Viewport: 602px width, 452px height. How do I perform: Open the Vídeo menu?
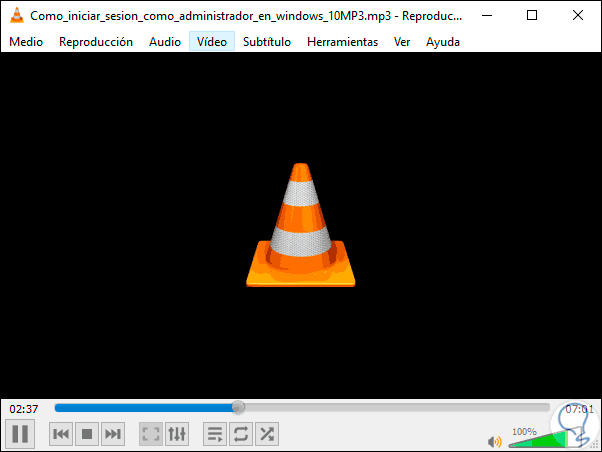point(212,41)
